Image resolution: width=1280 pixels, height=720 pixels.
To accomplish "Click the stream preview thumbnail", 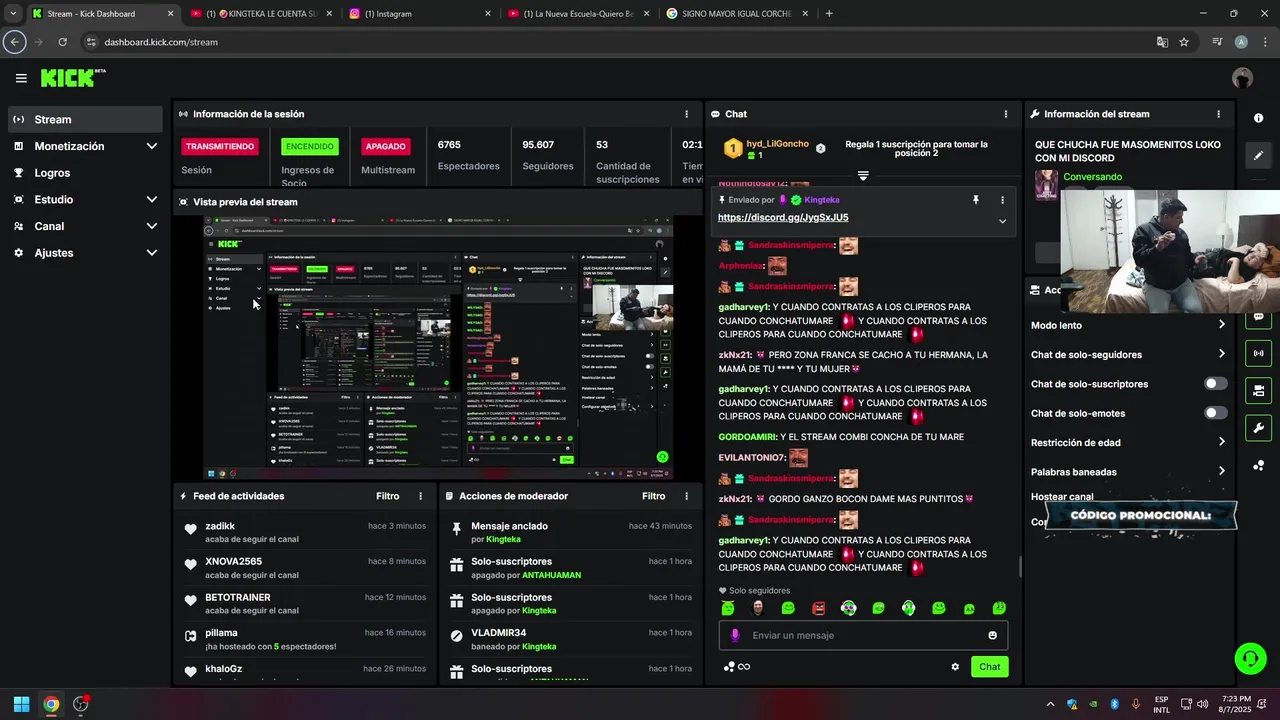I will [437, 347].
